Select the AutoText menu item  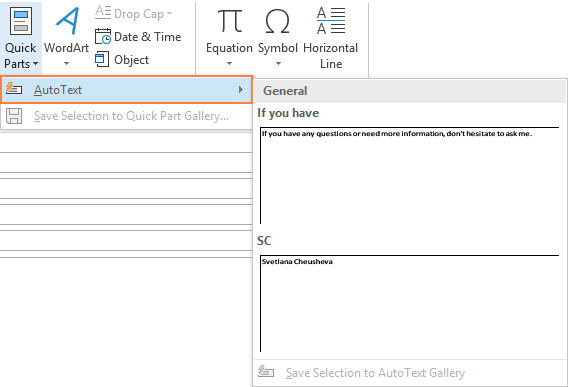click(x=126, y=90)
